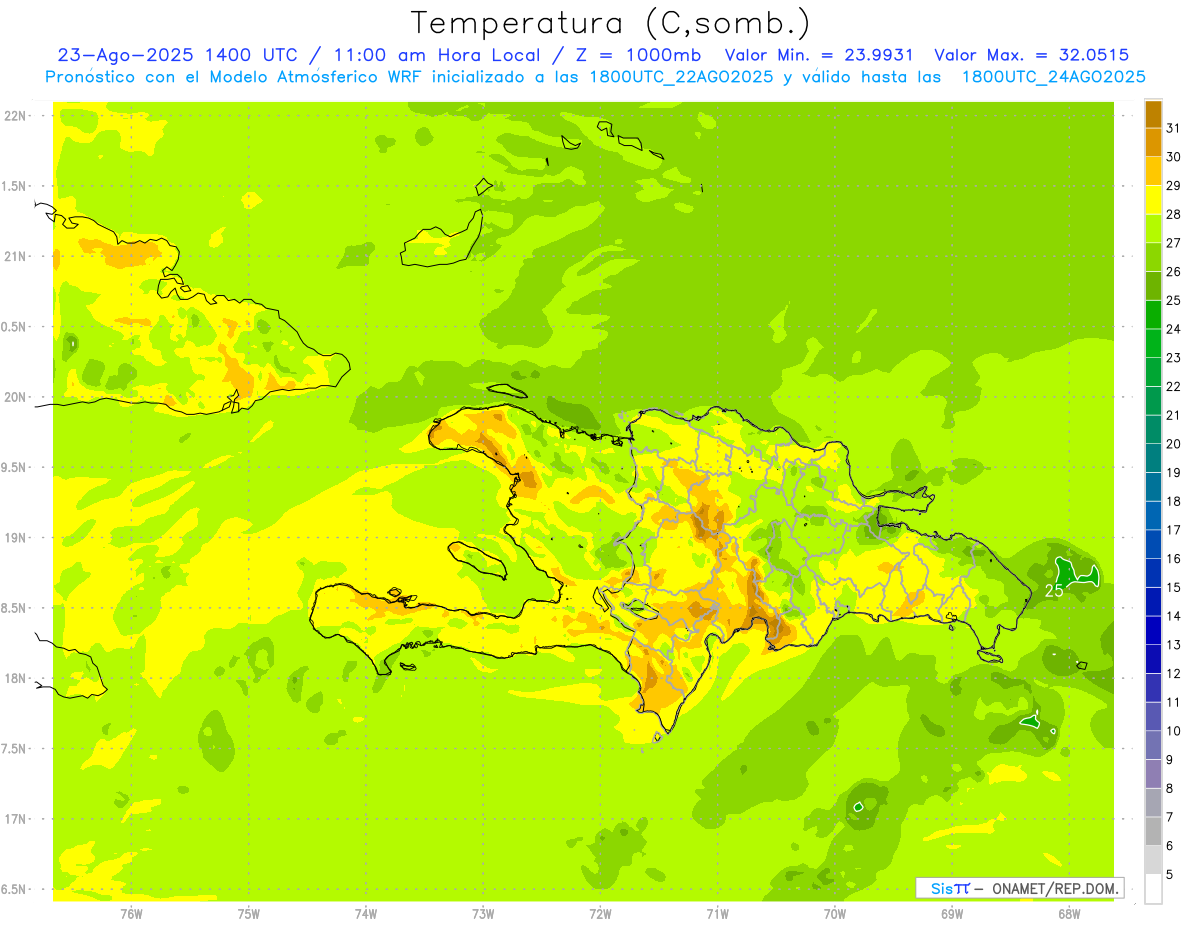Click the '31' colorbar label

click(1174, 128)
